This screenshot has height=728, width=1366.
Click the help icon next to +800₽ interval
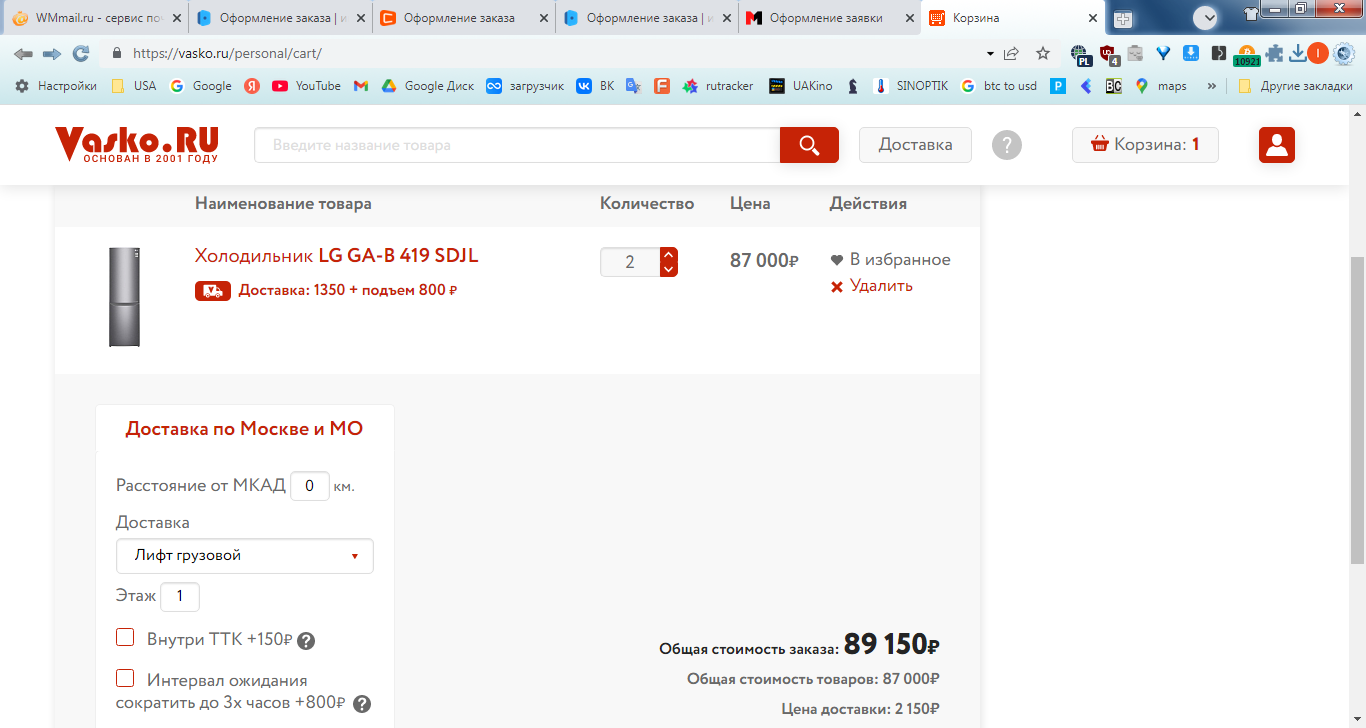362,704
